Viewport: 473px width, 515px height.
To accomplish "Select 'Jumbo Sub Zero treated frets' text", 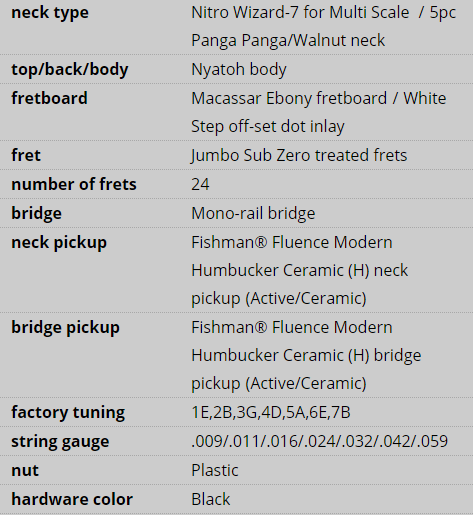I will pos(299,155).
